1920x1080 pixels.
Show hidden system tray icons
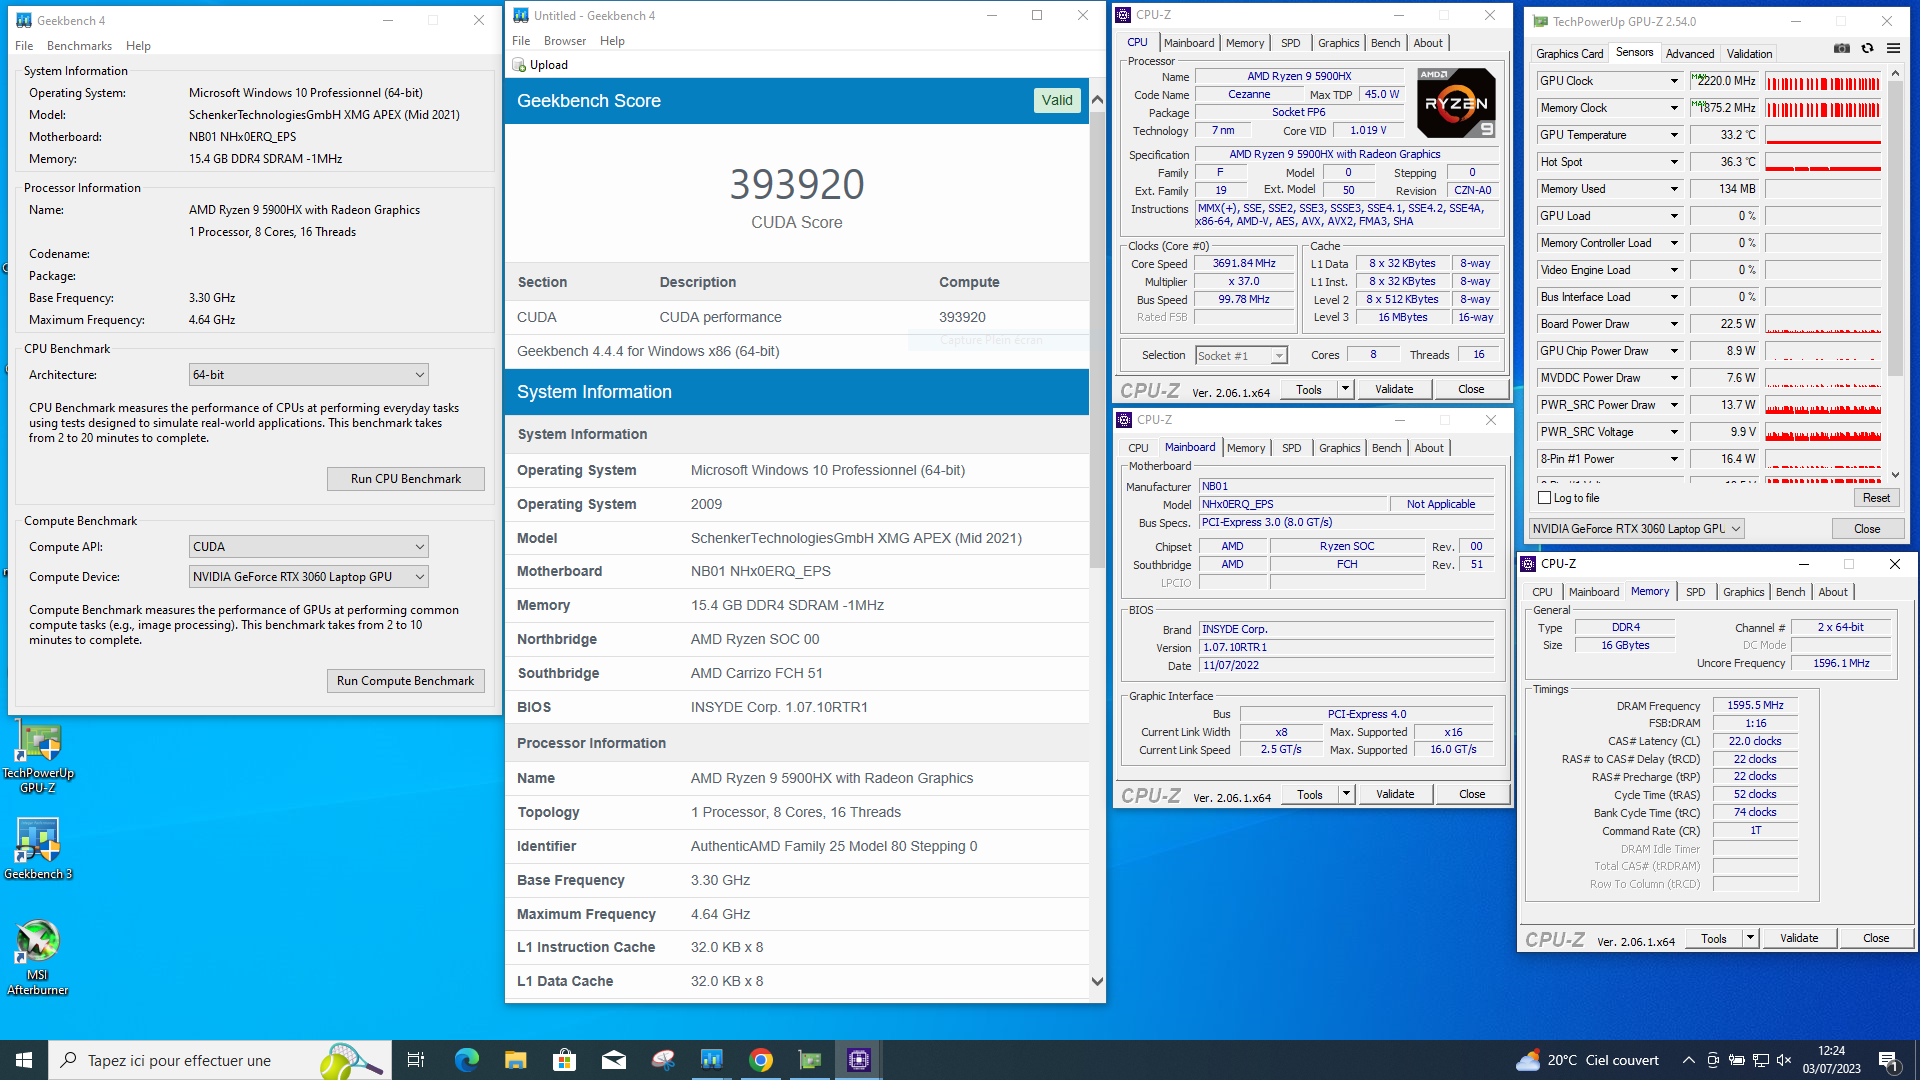1689,1060
